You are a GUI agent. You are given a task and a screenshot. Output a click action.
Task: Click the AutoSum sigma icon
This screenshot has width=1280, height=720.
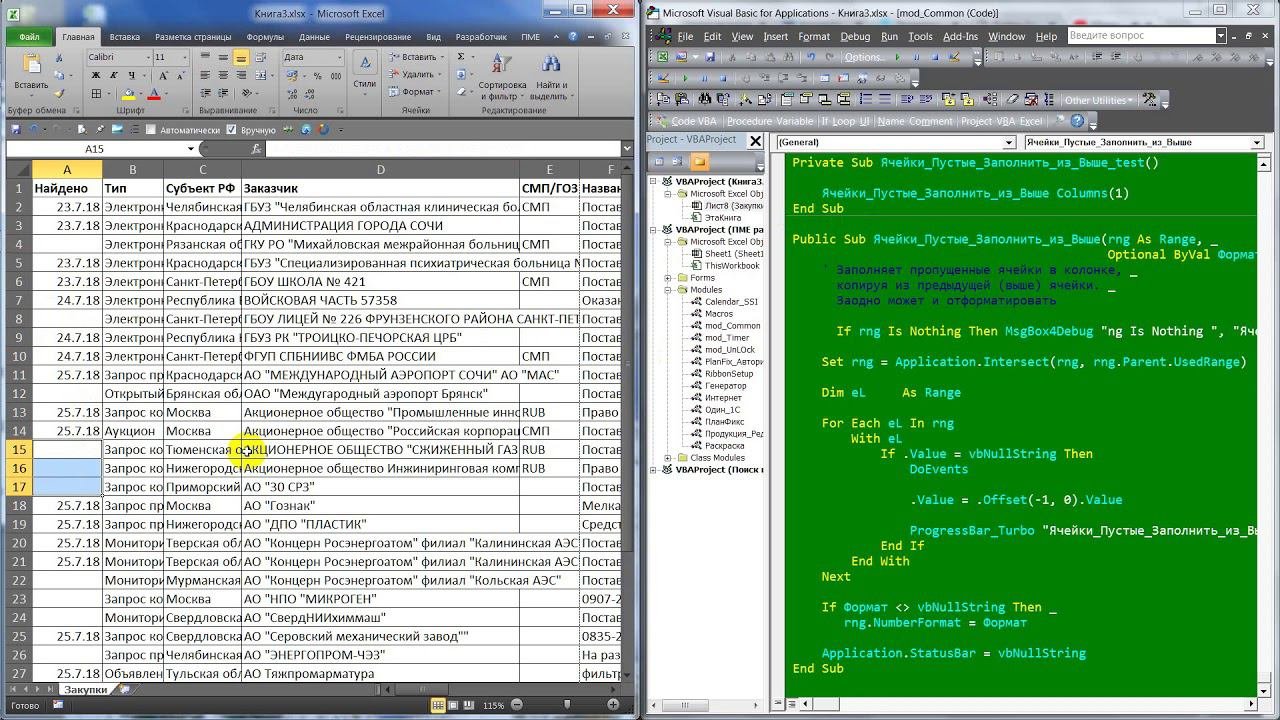click(461, 57)
